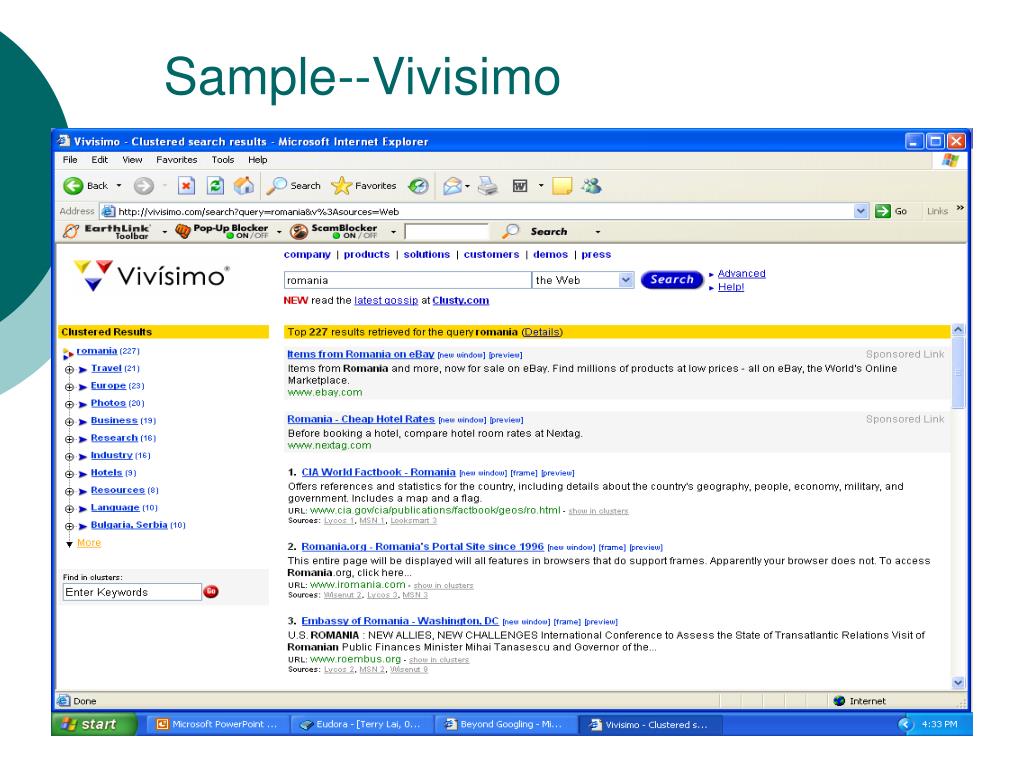Open the Messenger people icon
The width and height of the screenshot is (1024, 768).
592,186
